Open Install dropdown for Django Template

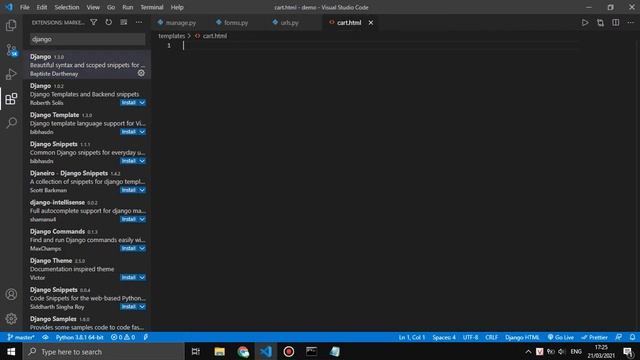pyautogui.click(x=142, y=131)
